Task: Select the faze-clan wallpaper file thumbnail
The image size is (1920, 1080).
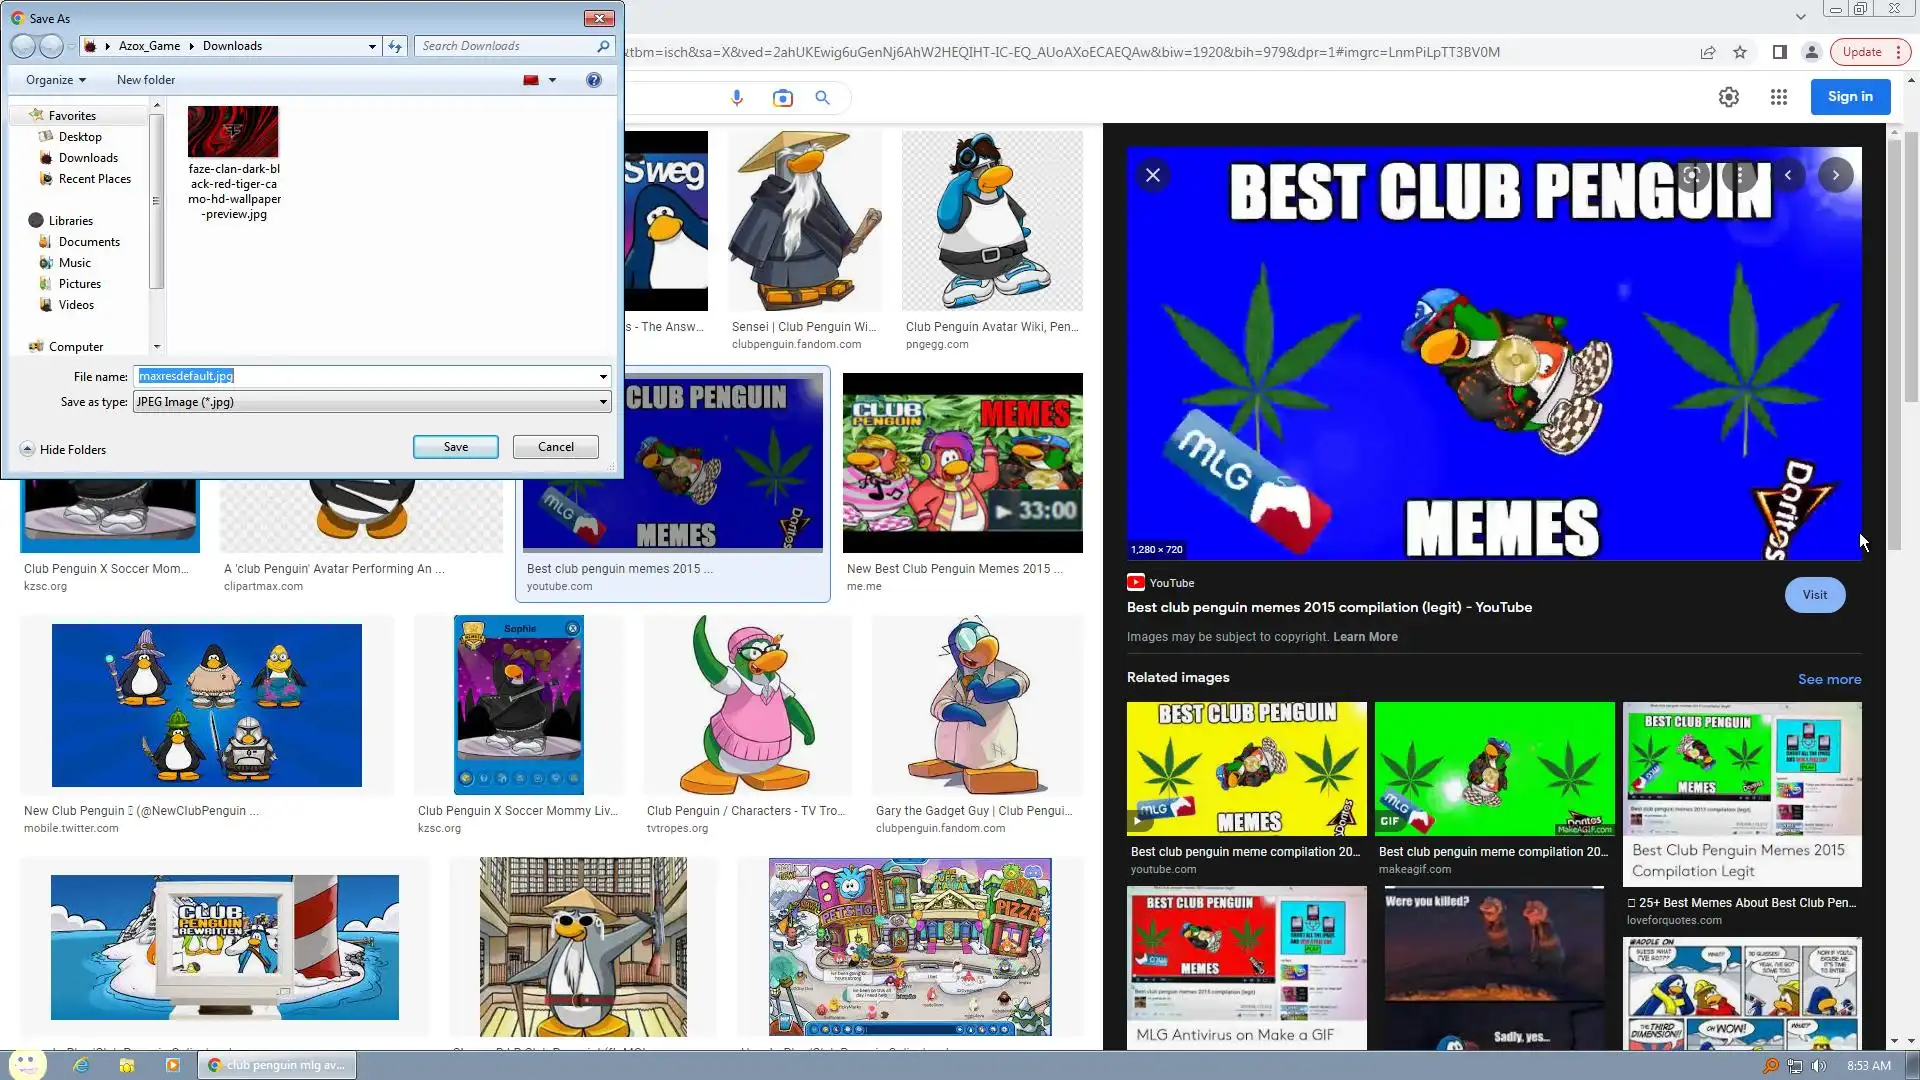Action: point(233,132)
